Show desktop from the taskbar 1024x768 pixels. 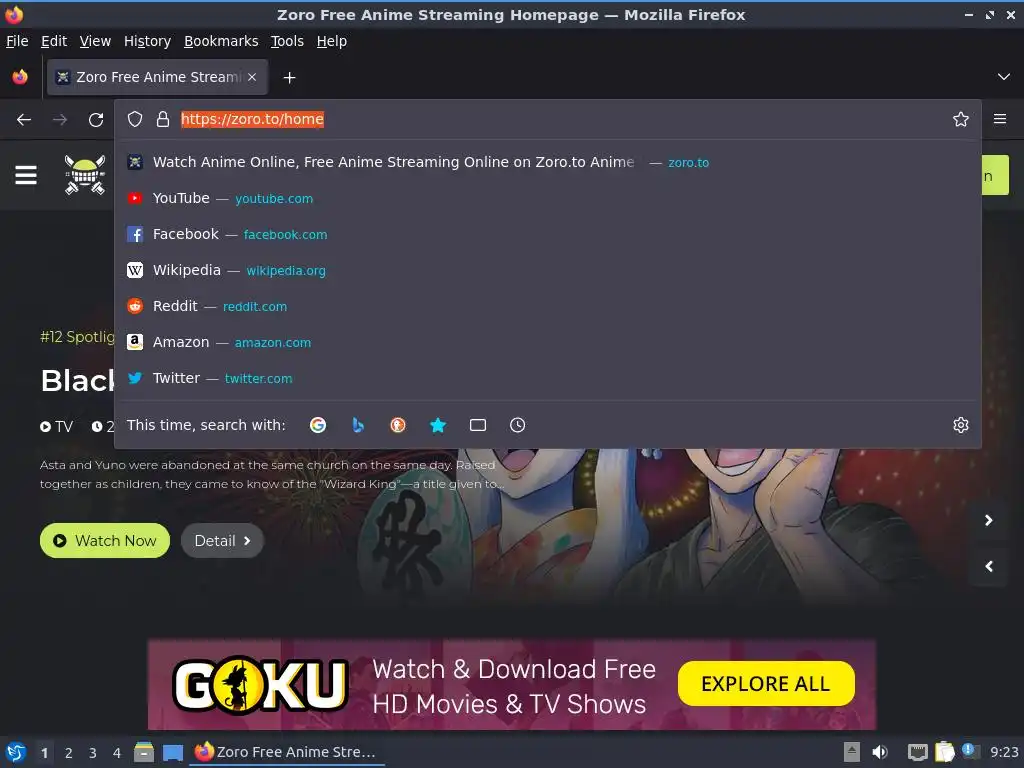[172, 753]
